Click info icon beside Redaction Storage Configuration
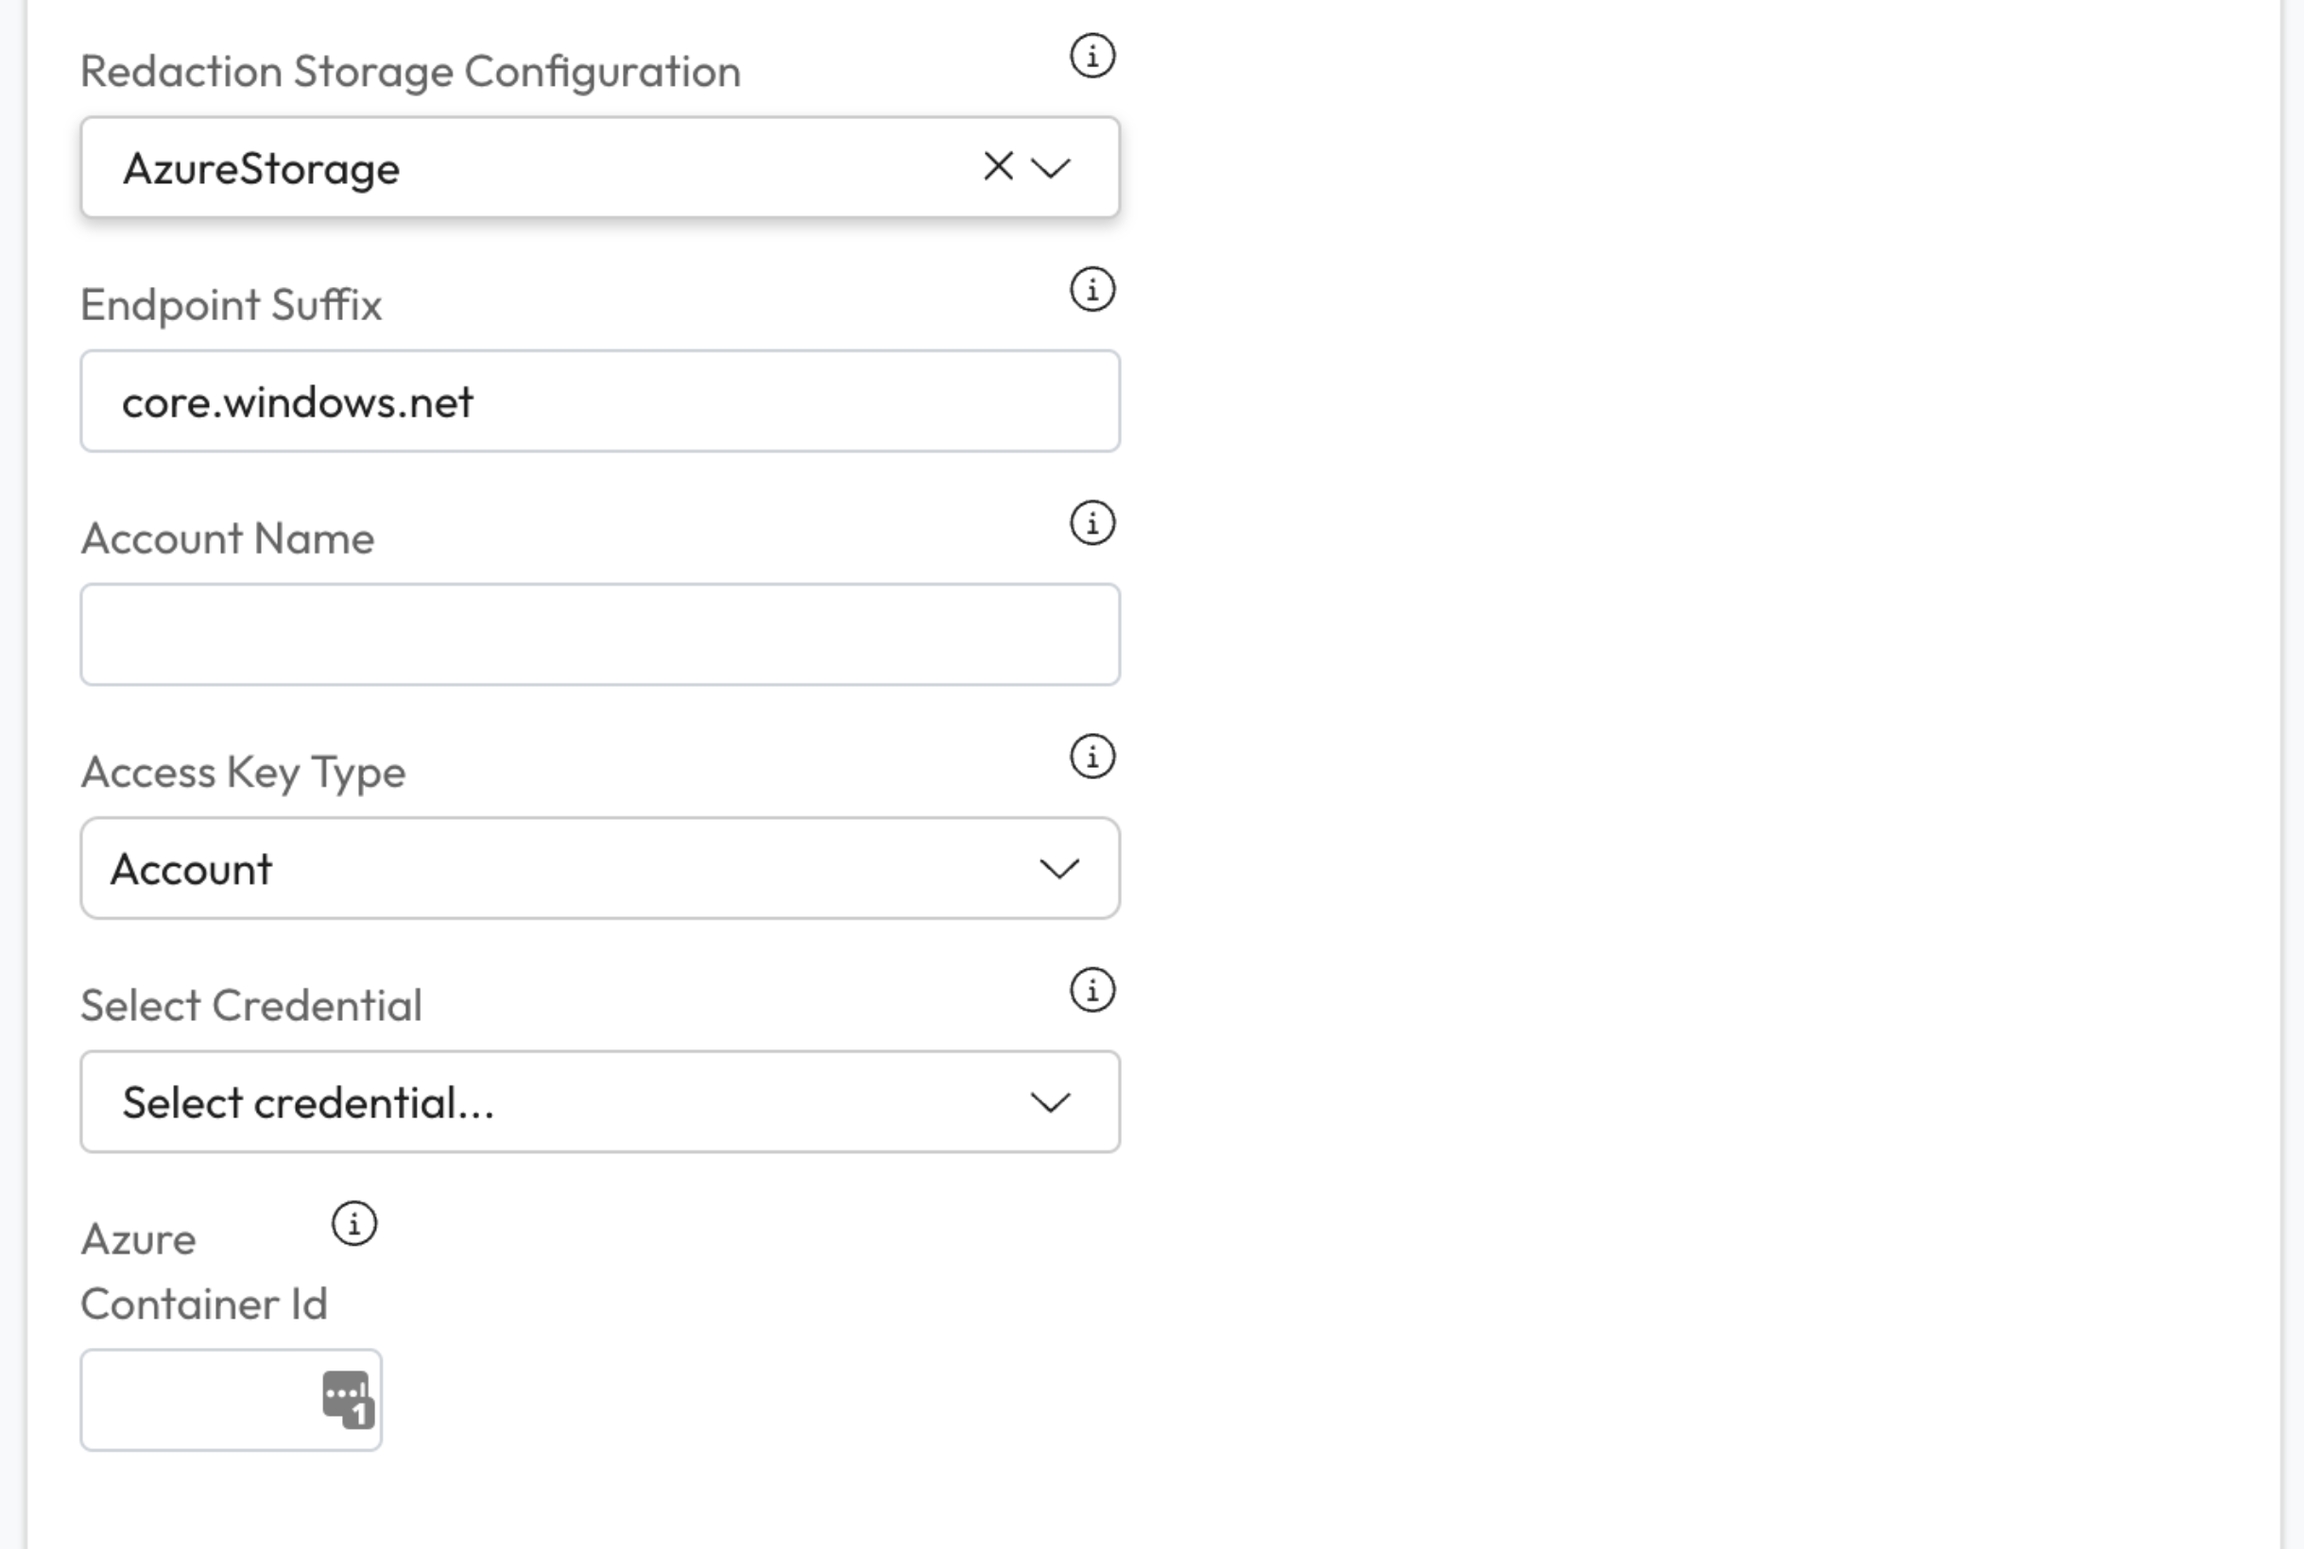The image size is (2304, 1549). pyautogui.click(x=1092, y=56)
